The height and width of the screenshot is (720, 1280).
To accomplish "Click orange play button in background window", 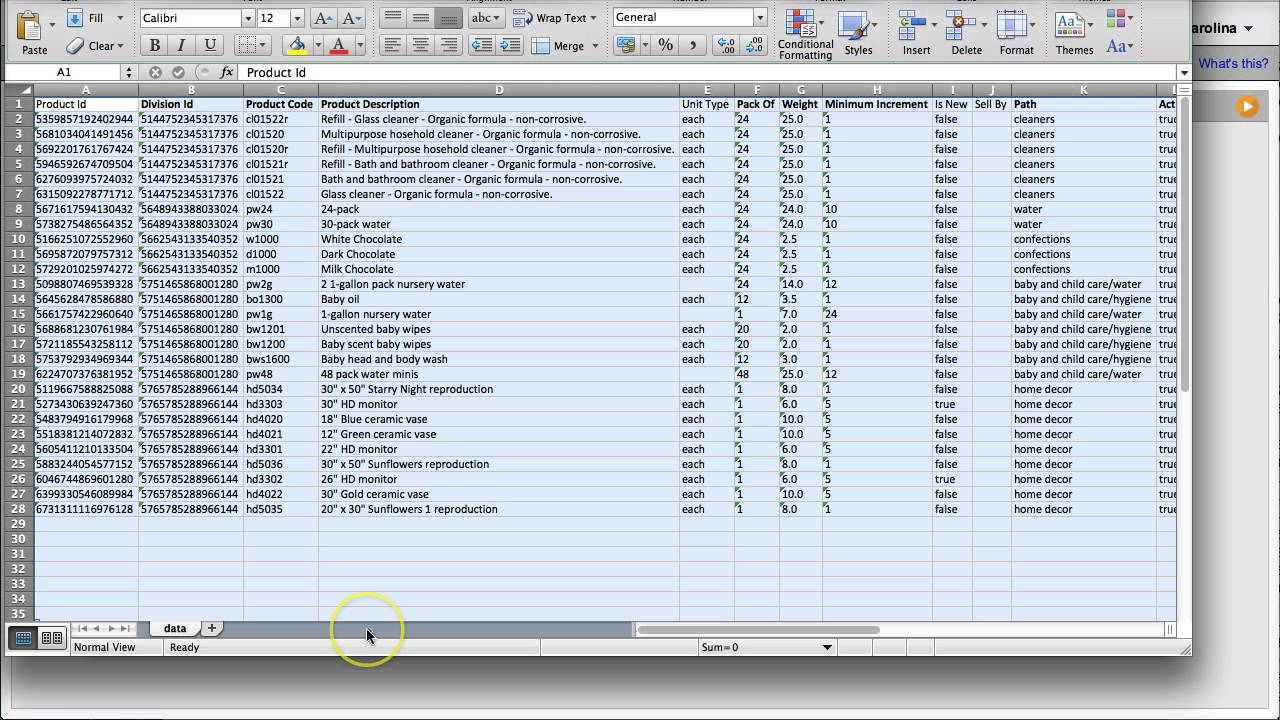I will 1247,106.
